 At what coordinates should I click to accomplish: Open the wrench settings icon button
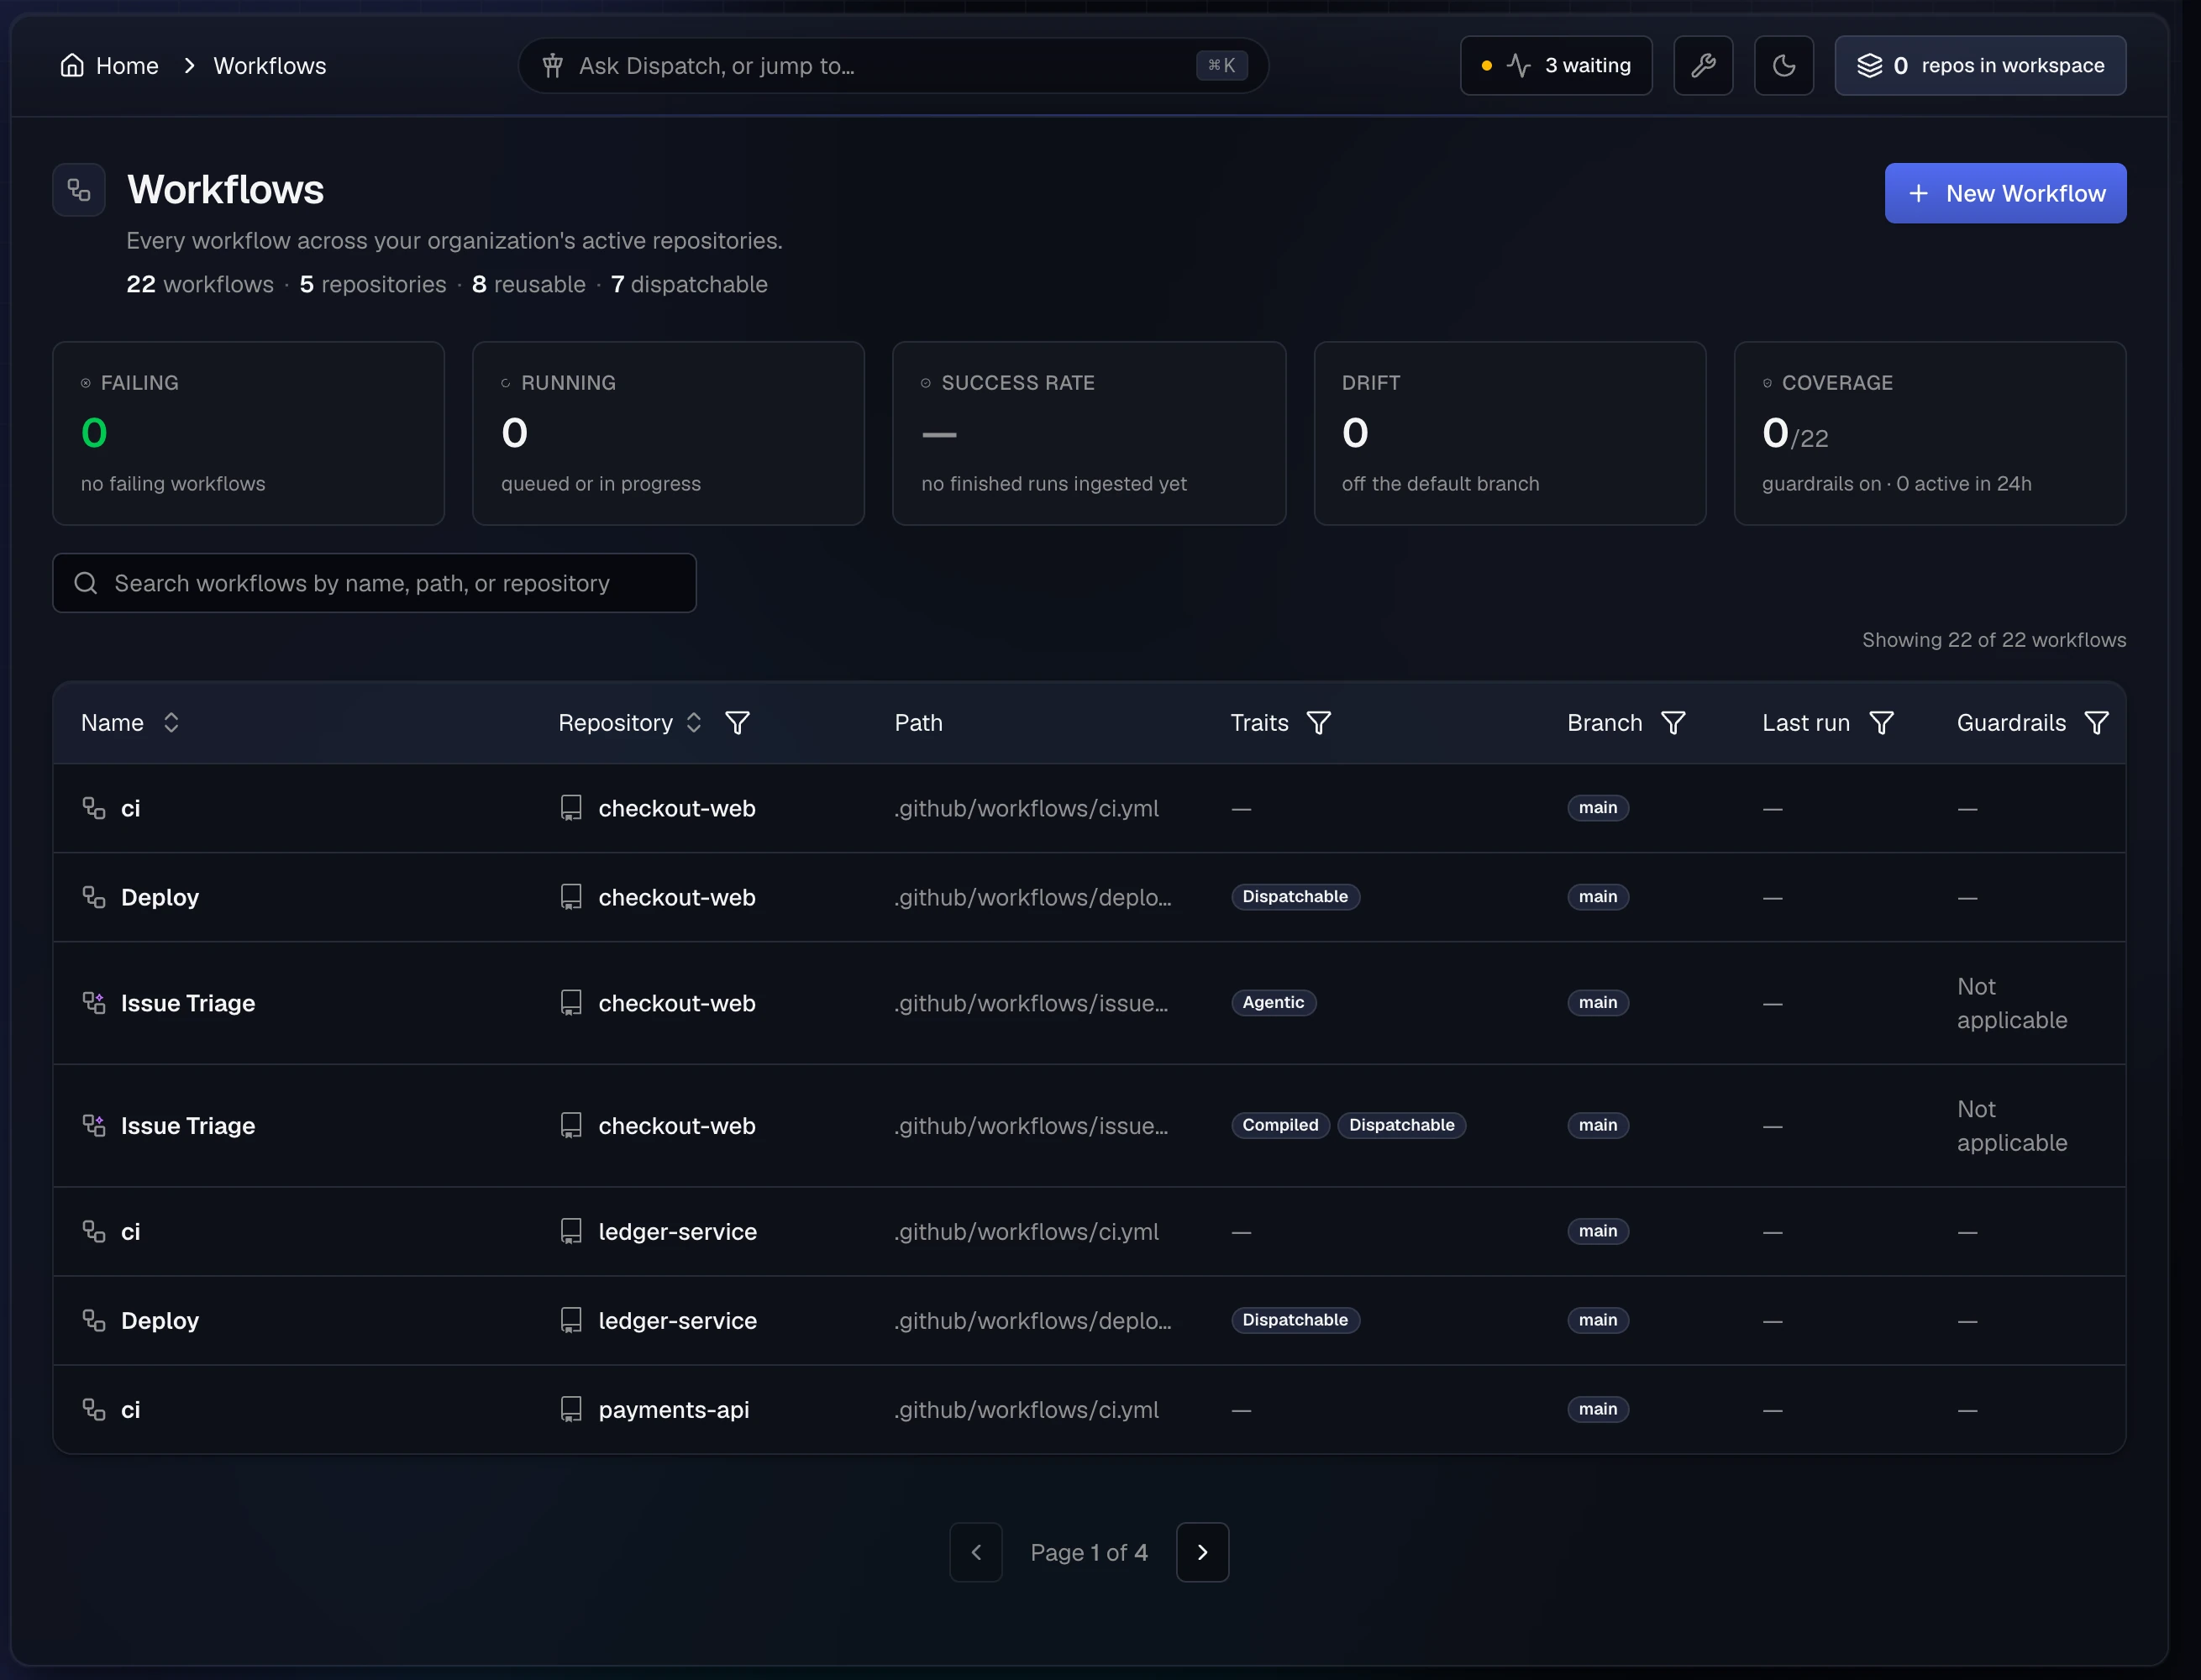[x=1703, y=66]
